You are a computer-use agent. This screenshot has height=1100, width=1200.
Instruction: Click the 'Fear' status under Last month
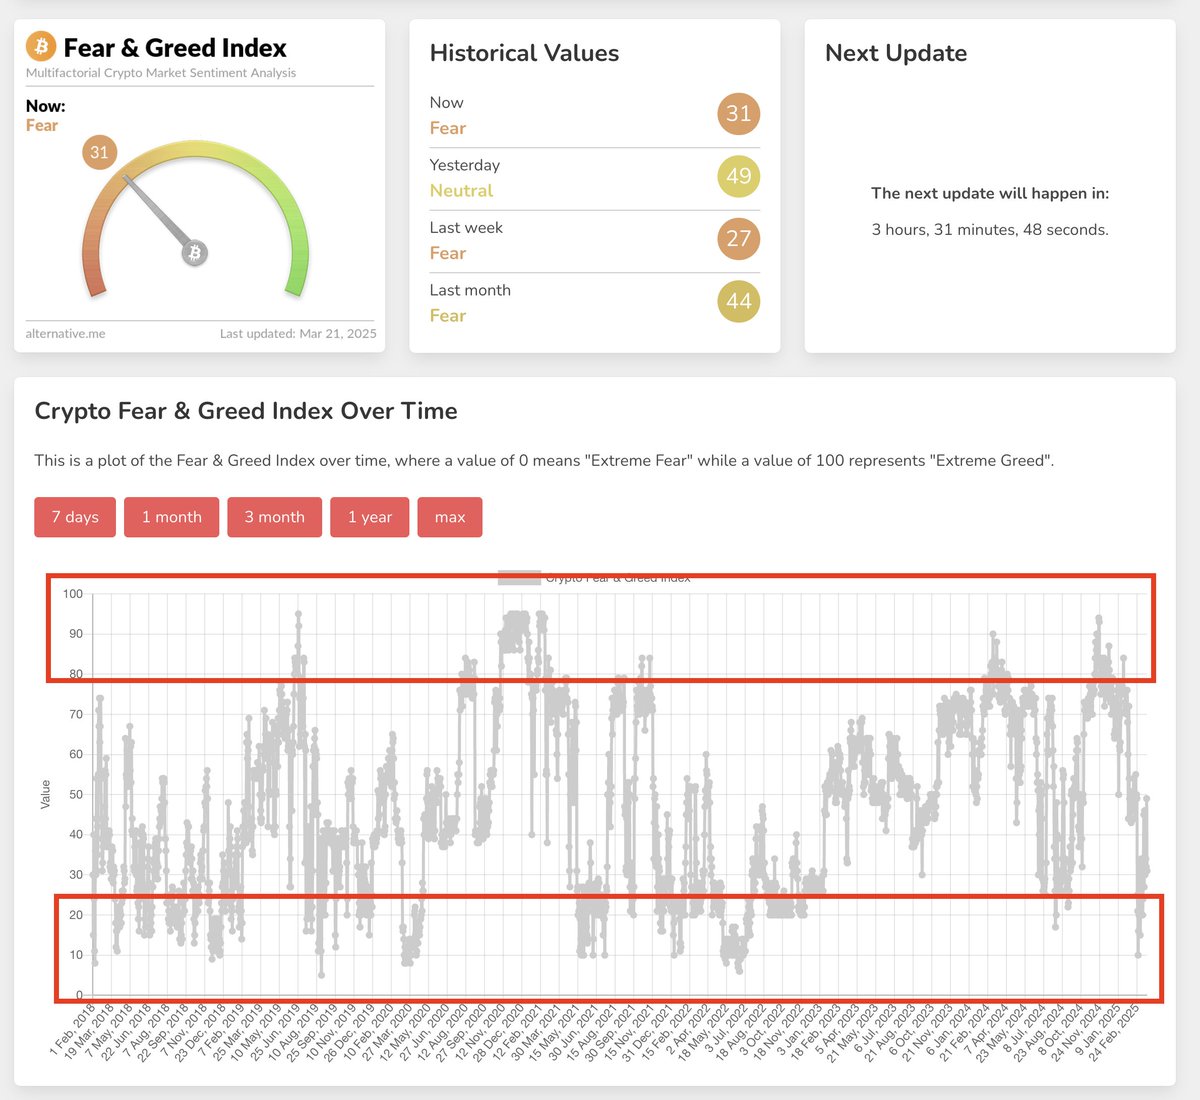click(448, 316)
